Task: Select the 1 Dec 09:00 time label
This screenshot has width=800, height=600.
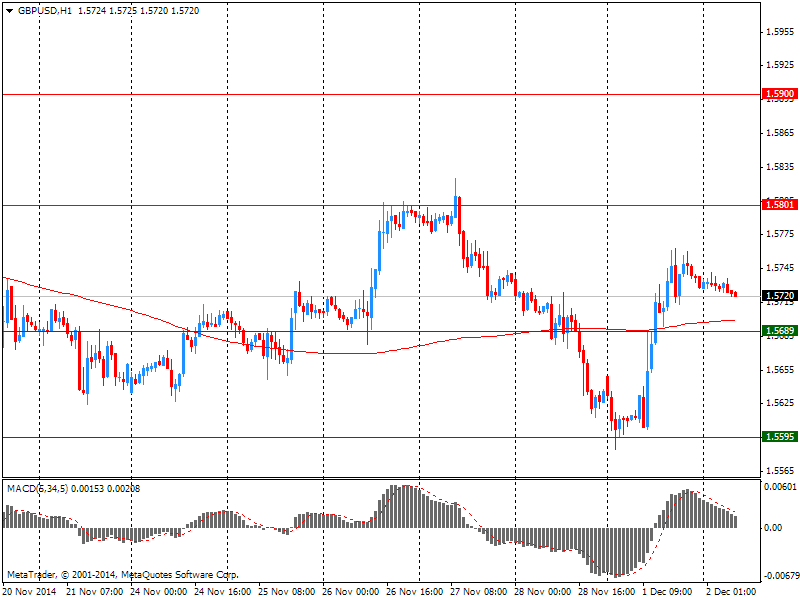Action: click(667, 591)
